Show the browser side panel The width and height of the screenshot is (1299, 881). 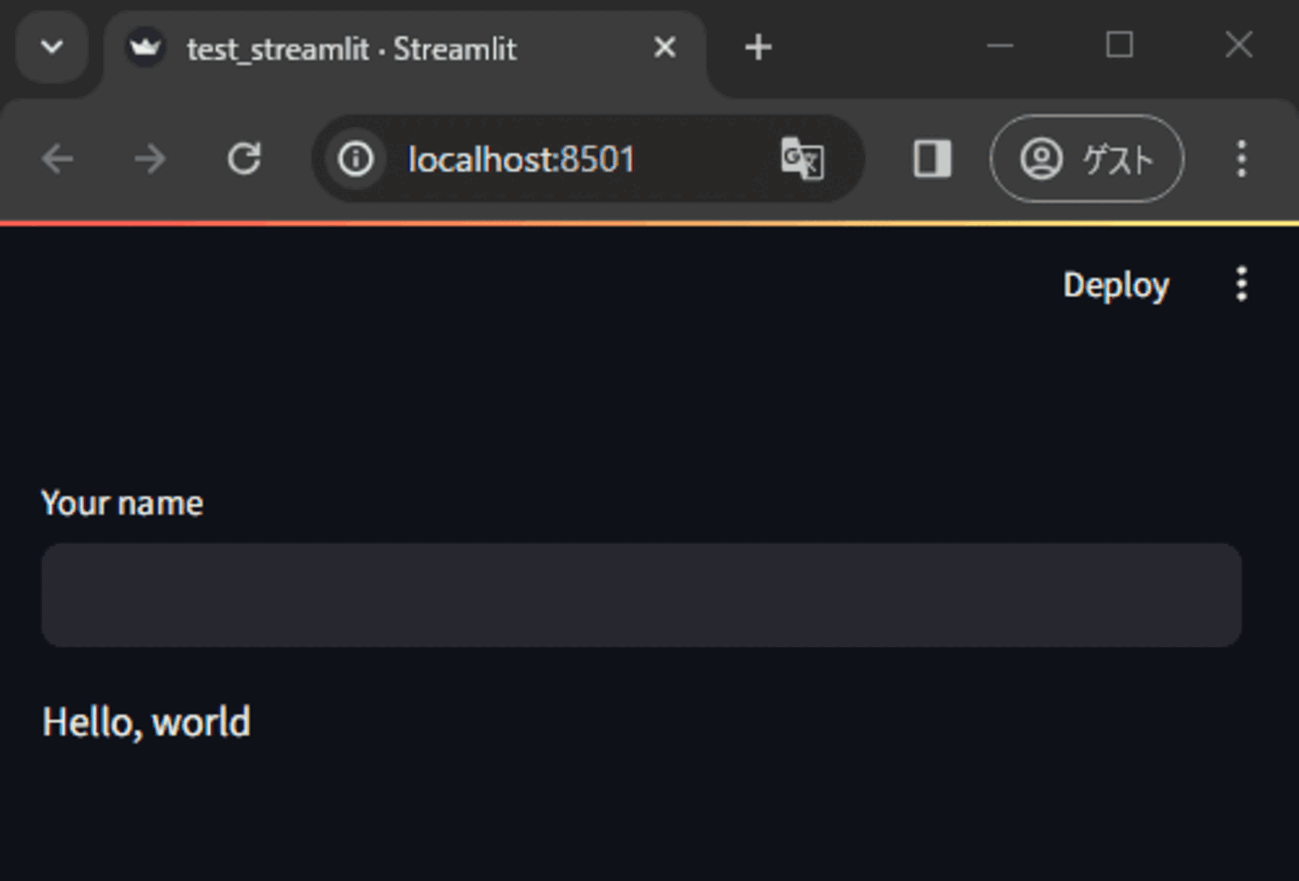(932, 159)
